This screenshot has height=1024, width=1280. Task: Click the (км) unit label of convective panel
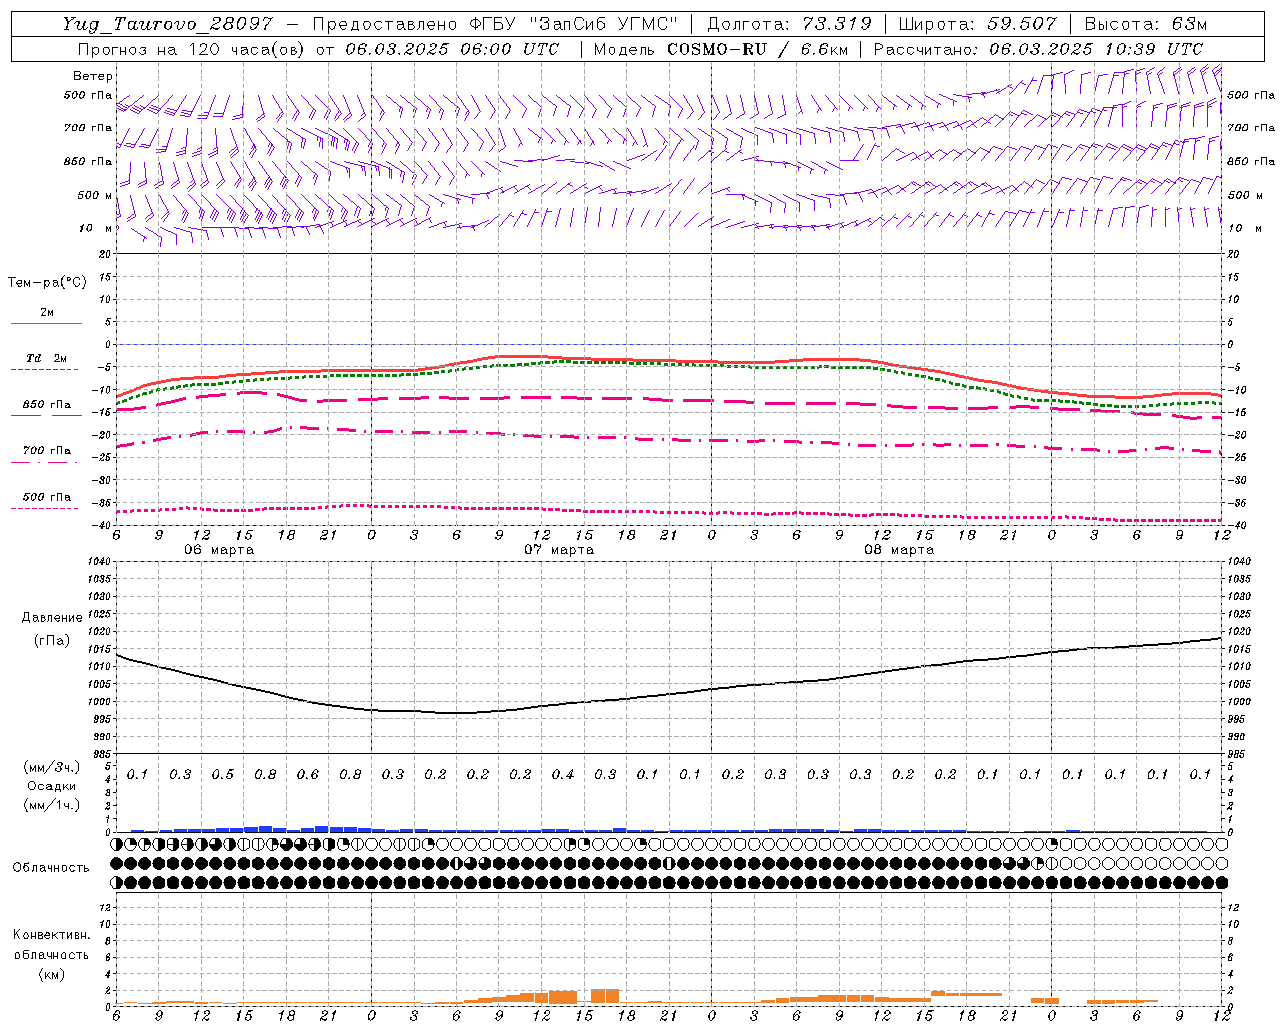pyautogui.click(x=51, y=975)
